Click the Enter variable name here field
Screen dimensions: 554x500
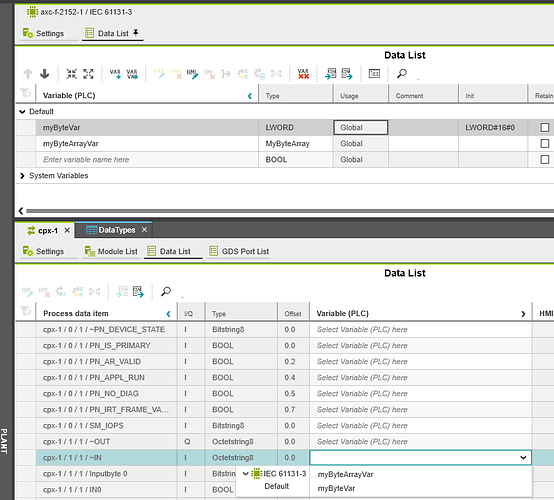tap(147, 160)
